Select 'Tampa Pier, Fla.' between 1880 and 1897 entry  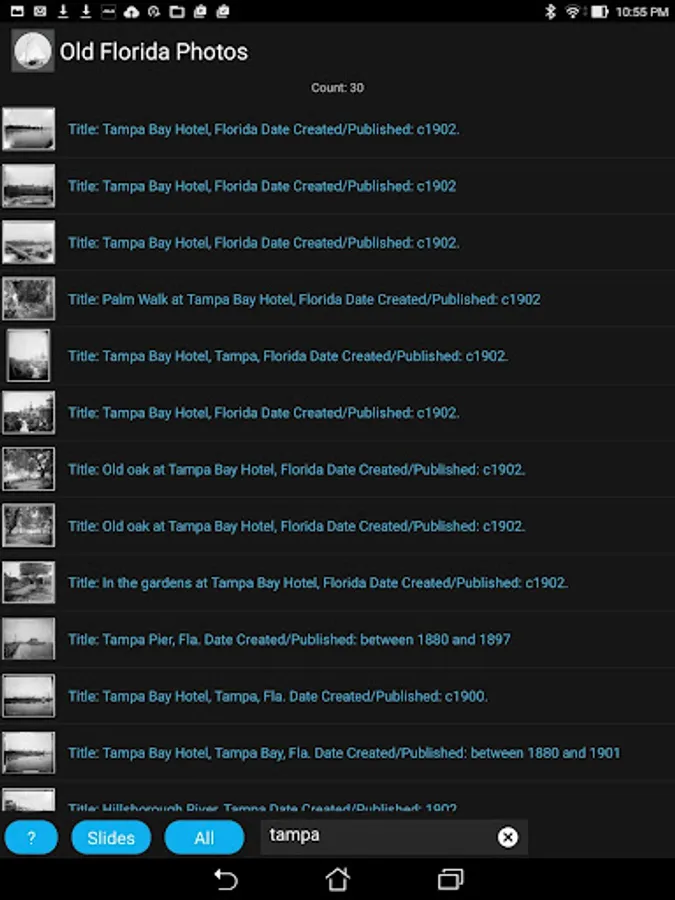(x=289, y=639)
